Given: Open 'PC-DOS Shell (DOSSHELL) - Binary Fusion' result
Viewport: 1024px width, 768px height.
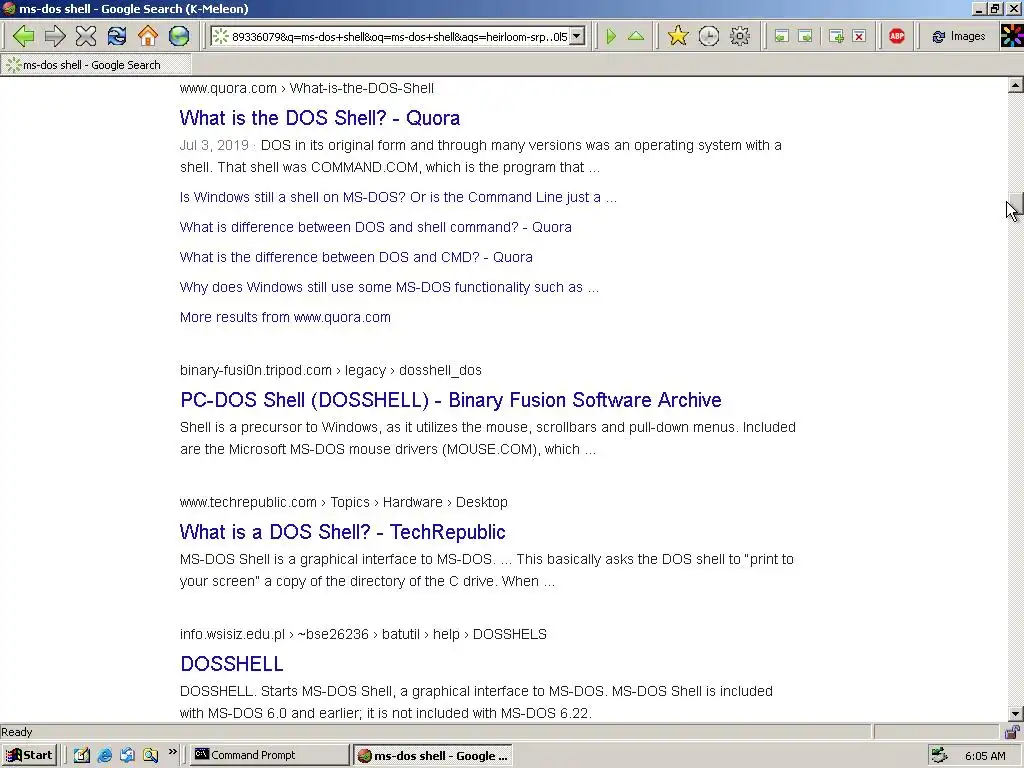Looking at the screenshot, I should click(451, 400).
